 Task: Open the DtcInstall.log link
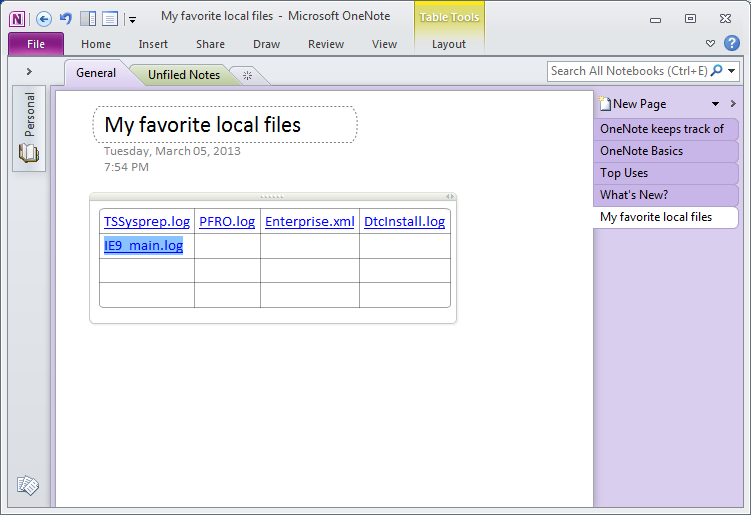click(405, 221)
